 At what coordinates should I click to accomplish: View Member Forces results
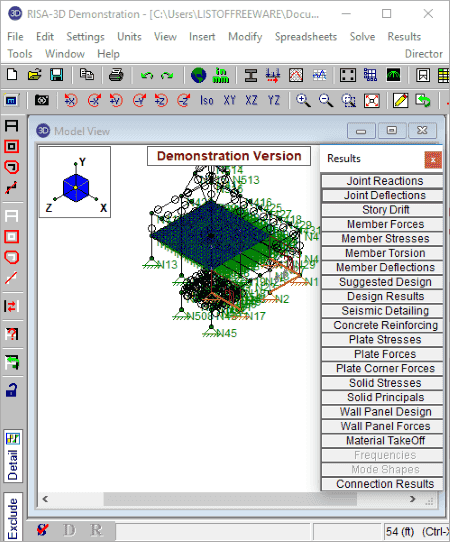(382, 224)
